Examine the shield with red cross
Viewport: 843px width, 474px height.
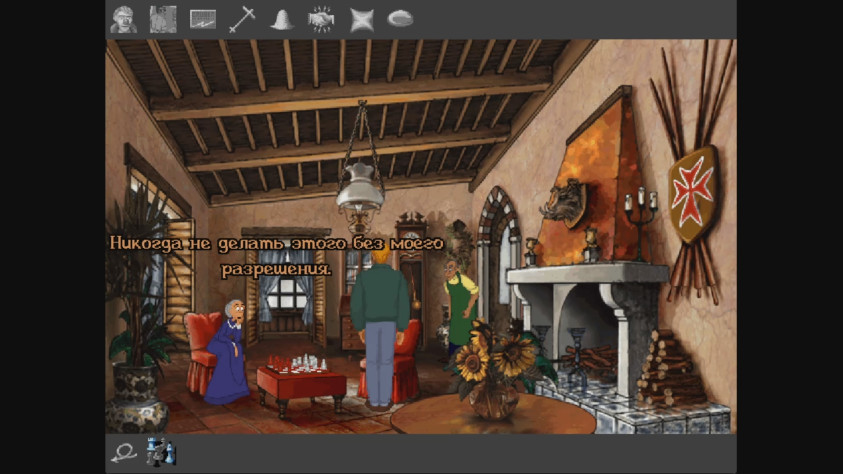point(692,193)
